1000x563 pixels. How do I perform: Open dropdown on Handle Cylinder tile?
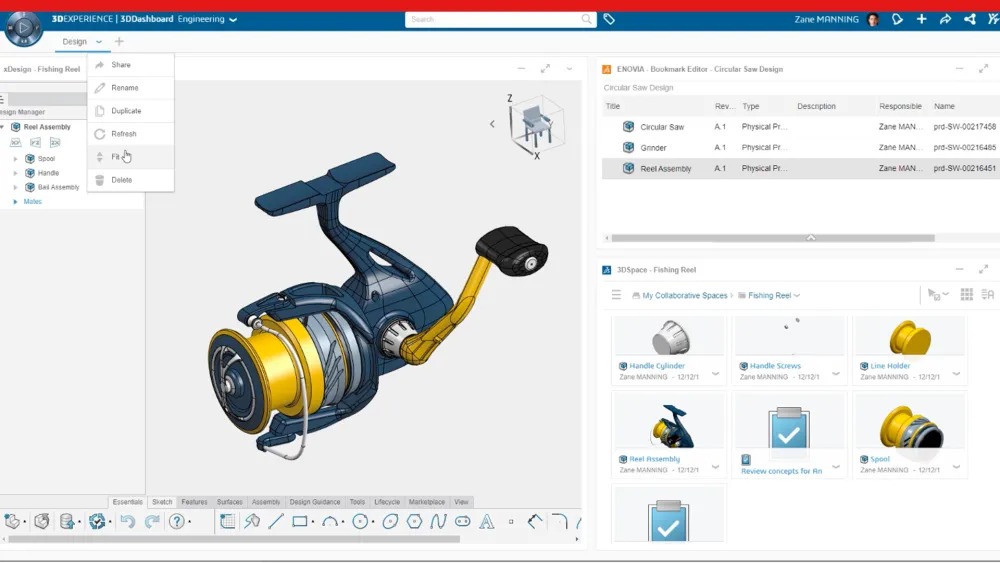coord(716,373)
